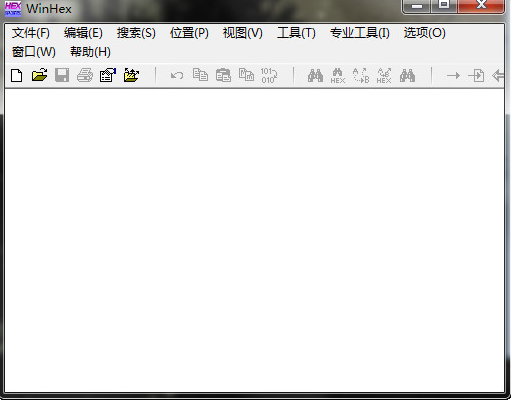
Task: Click the Copy block icon
Action: pos(200,75)
